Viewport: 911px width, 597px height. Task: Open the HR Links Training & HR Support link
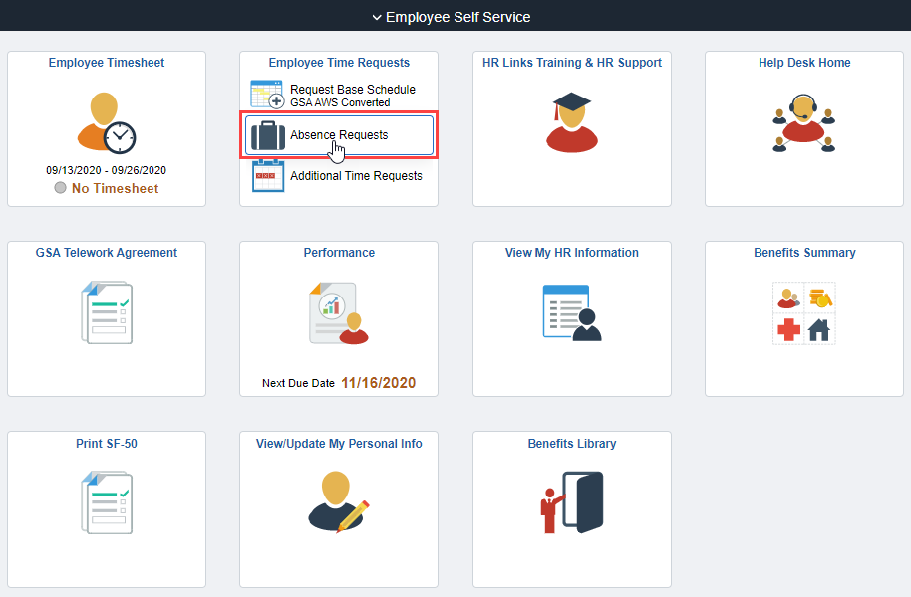point(571,62)
